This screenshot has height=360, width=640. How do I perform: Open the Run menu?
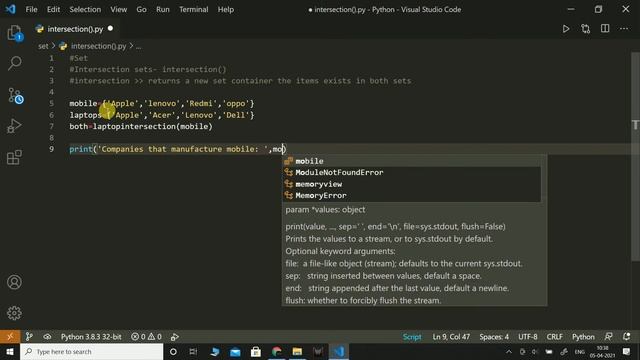[x=162, y=9]
